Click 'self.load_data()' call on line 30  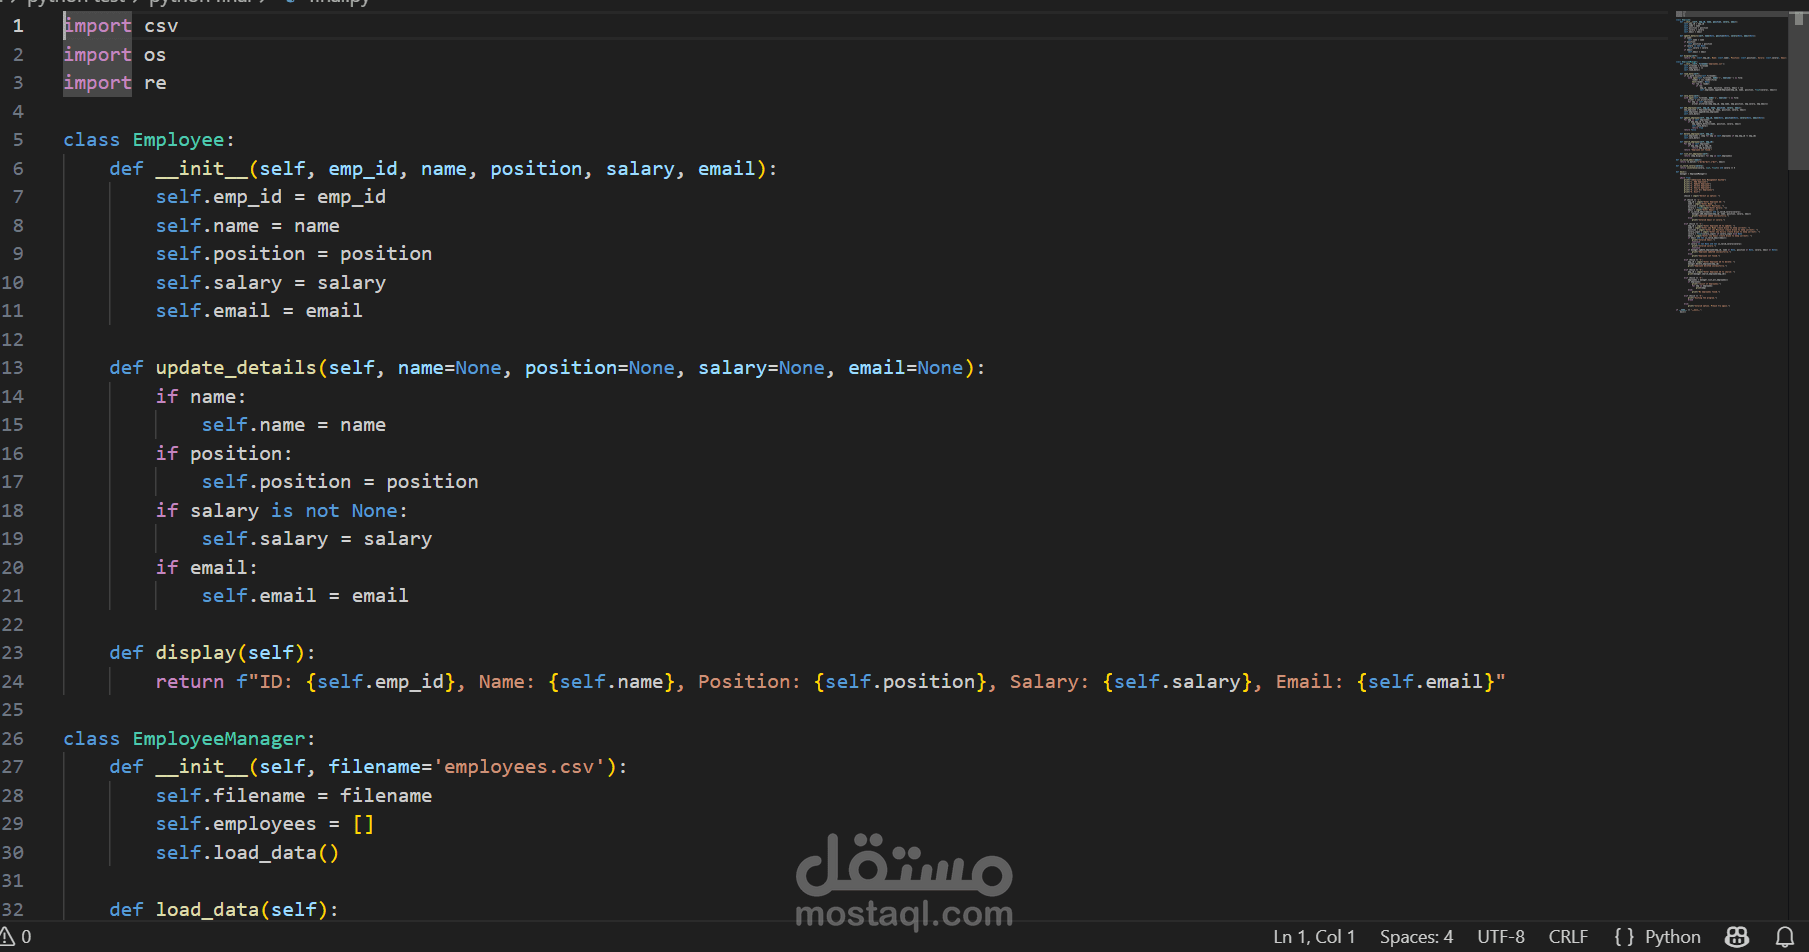[248, 853]
